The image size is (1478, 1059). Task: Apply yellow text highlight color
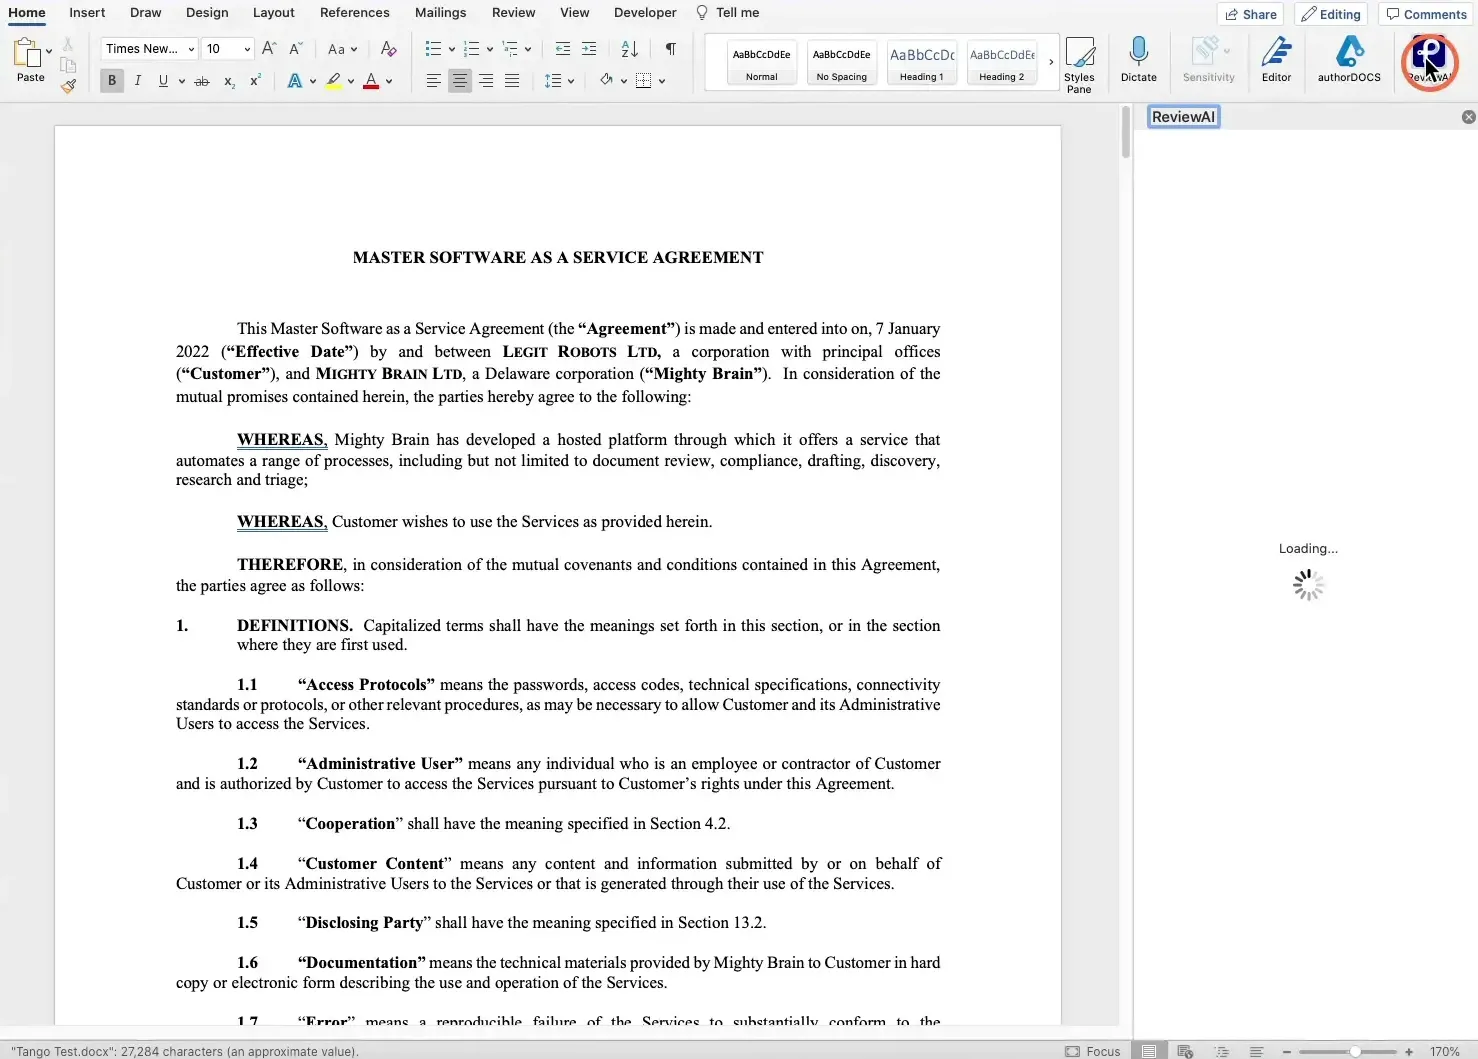(333, 81)
